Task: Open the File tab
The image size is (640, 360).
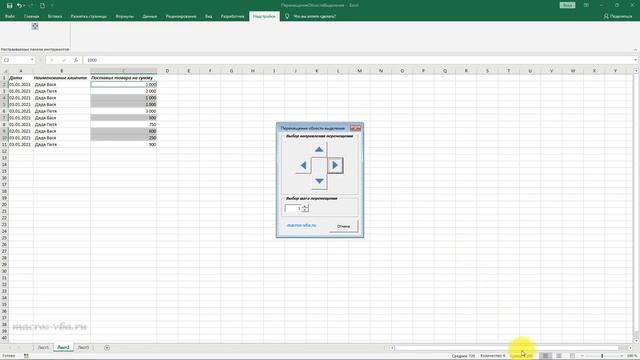Action: 10,16
